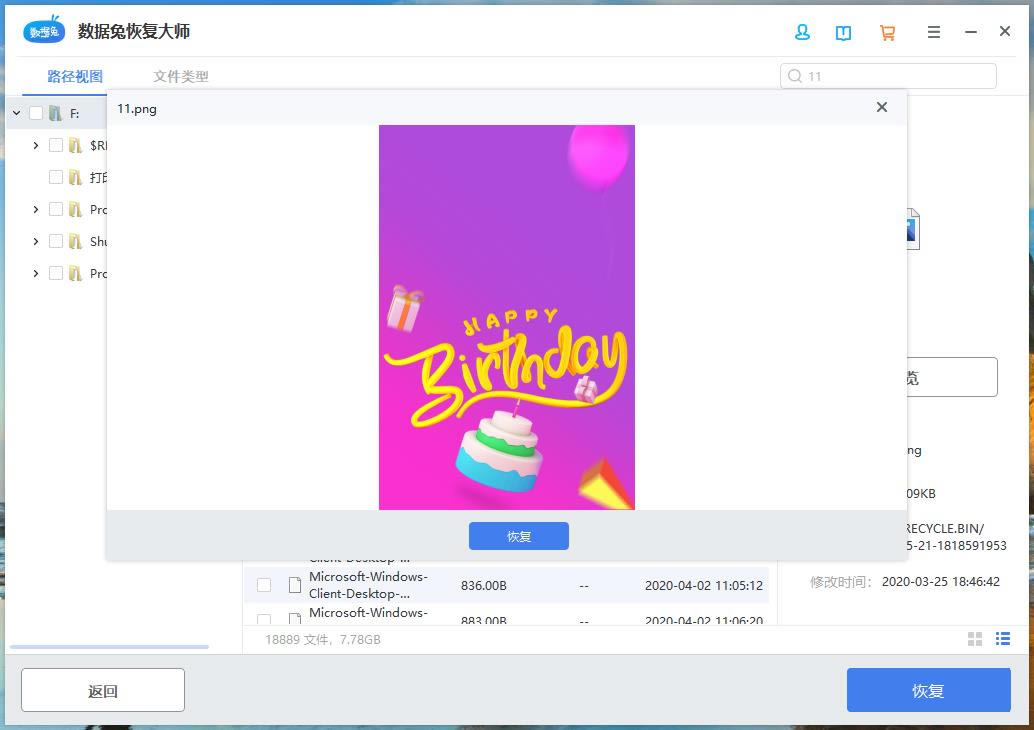Switch to the 路径视图 tab
Viewport: 1034px width, 730px height.
(75, 76)
